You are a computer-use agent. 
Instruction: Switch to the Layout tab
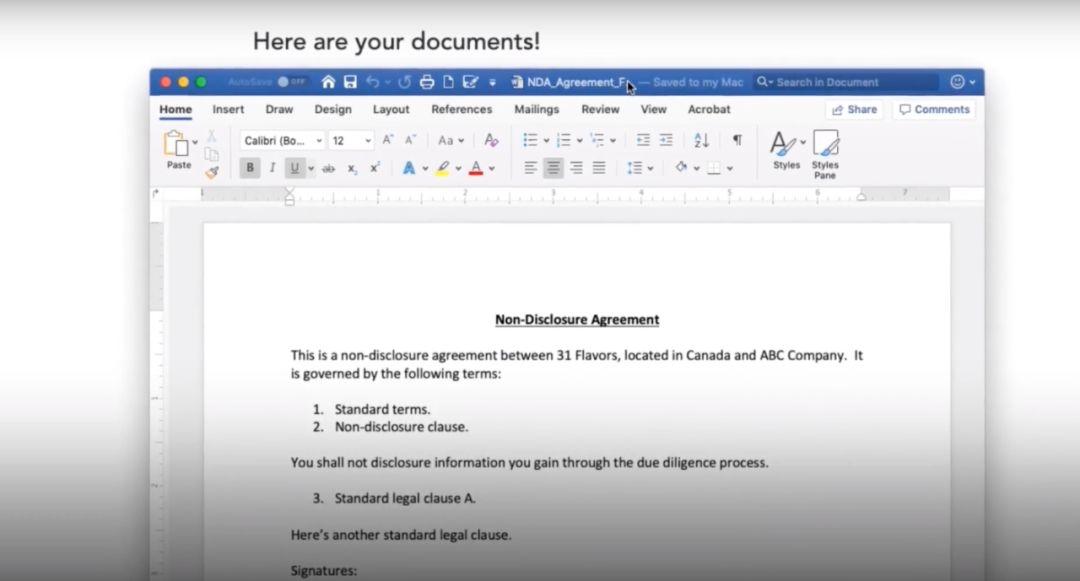tap(391, 109)
